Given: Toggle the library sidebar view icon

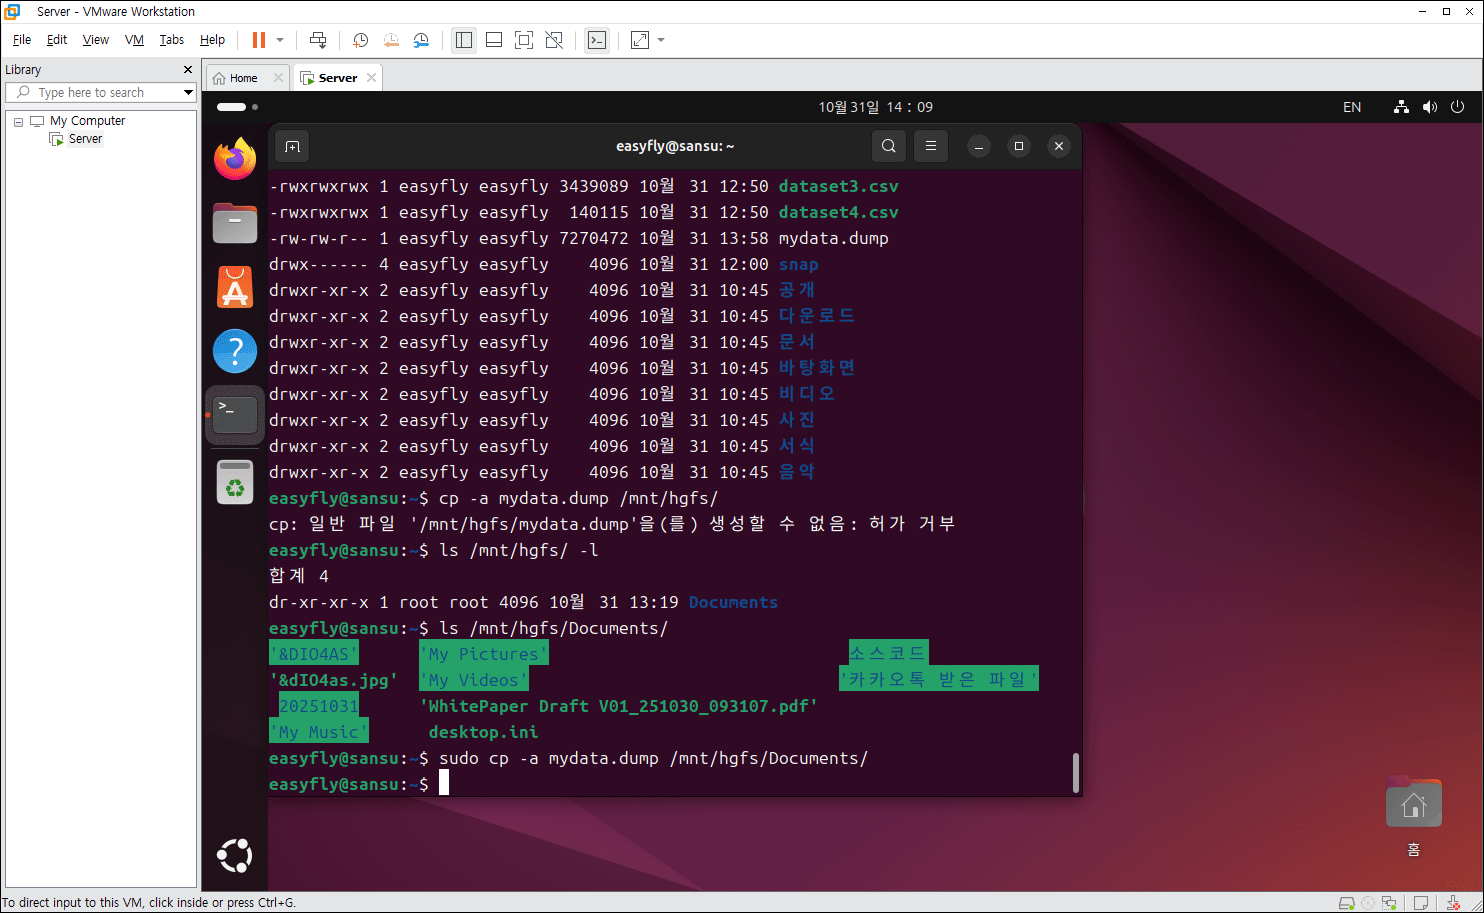Looking at the screenshot, I should tap(464, 40).
